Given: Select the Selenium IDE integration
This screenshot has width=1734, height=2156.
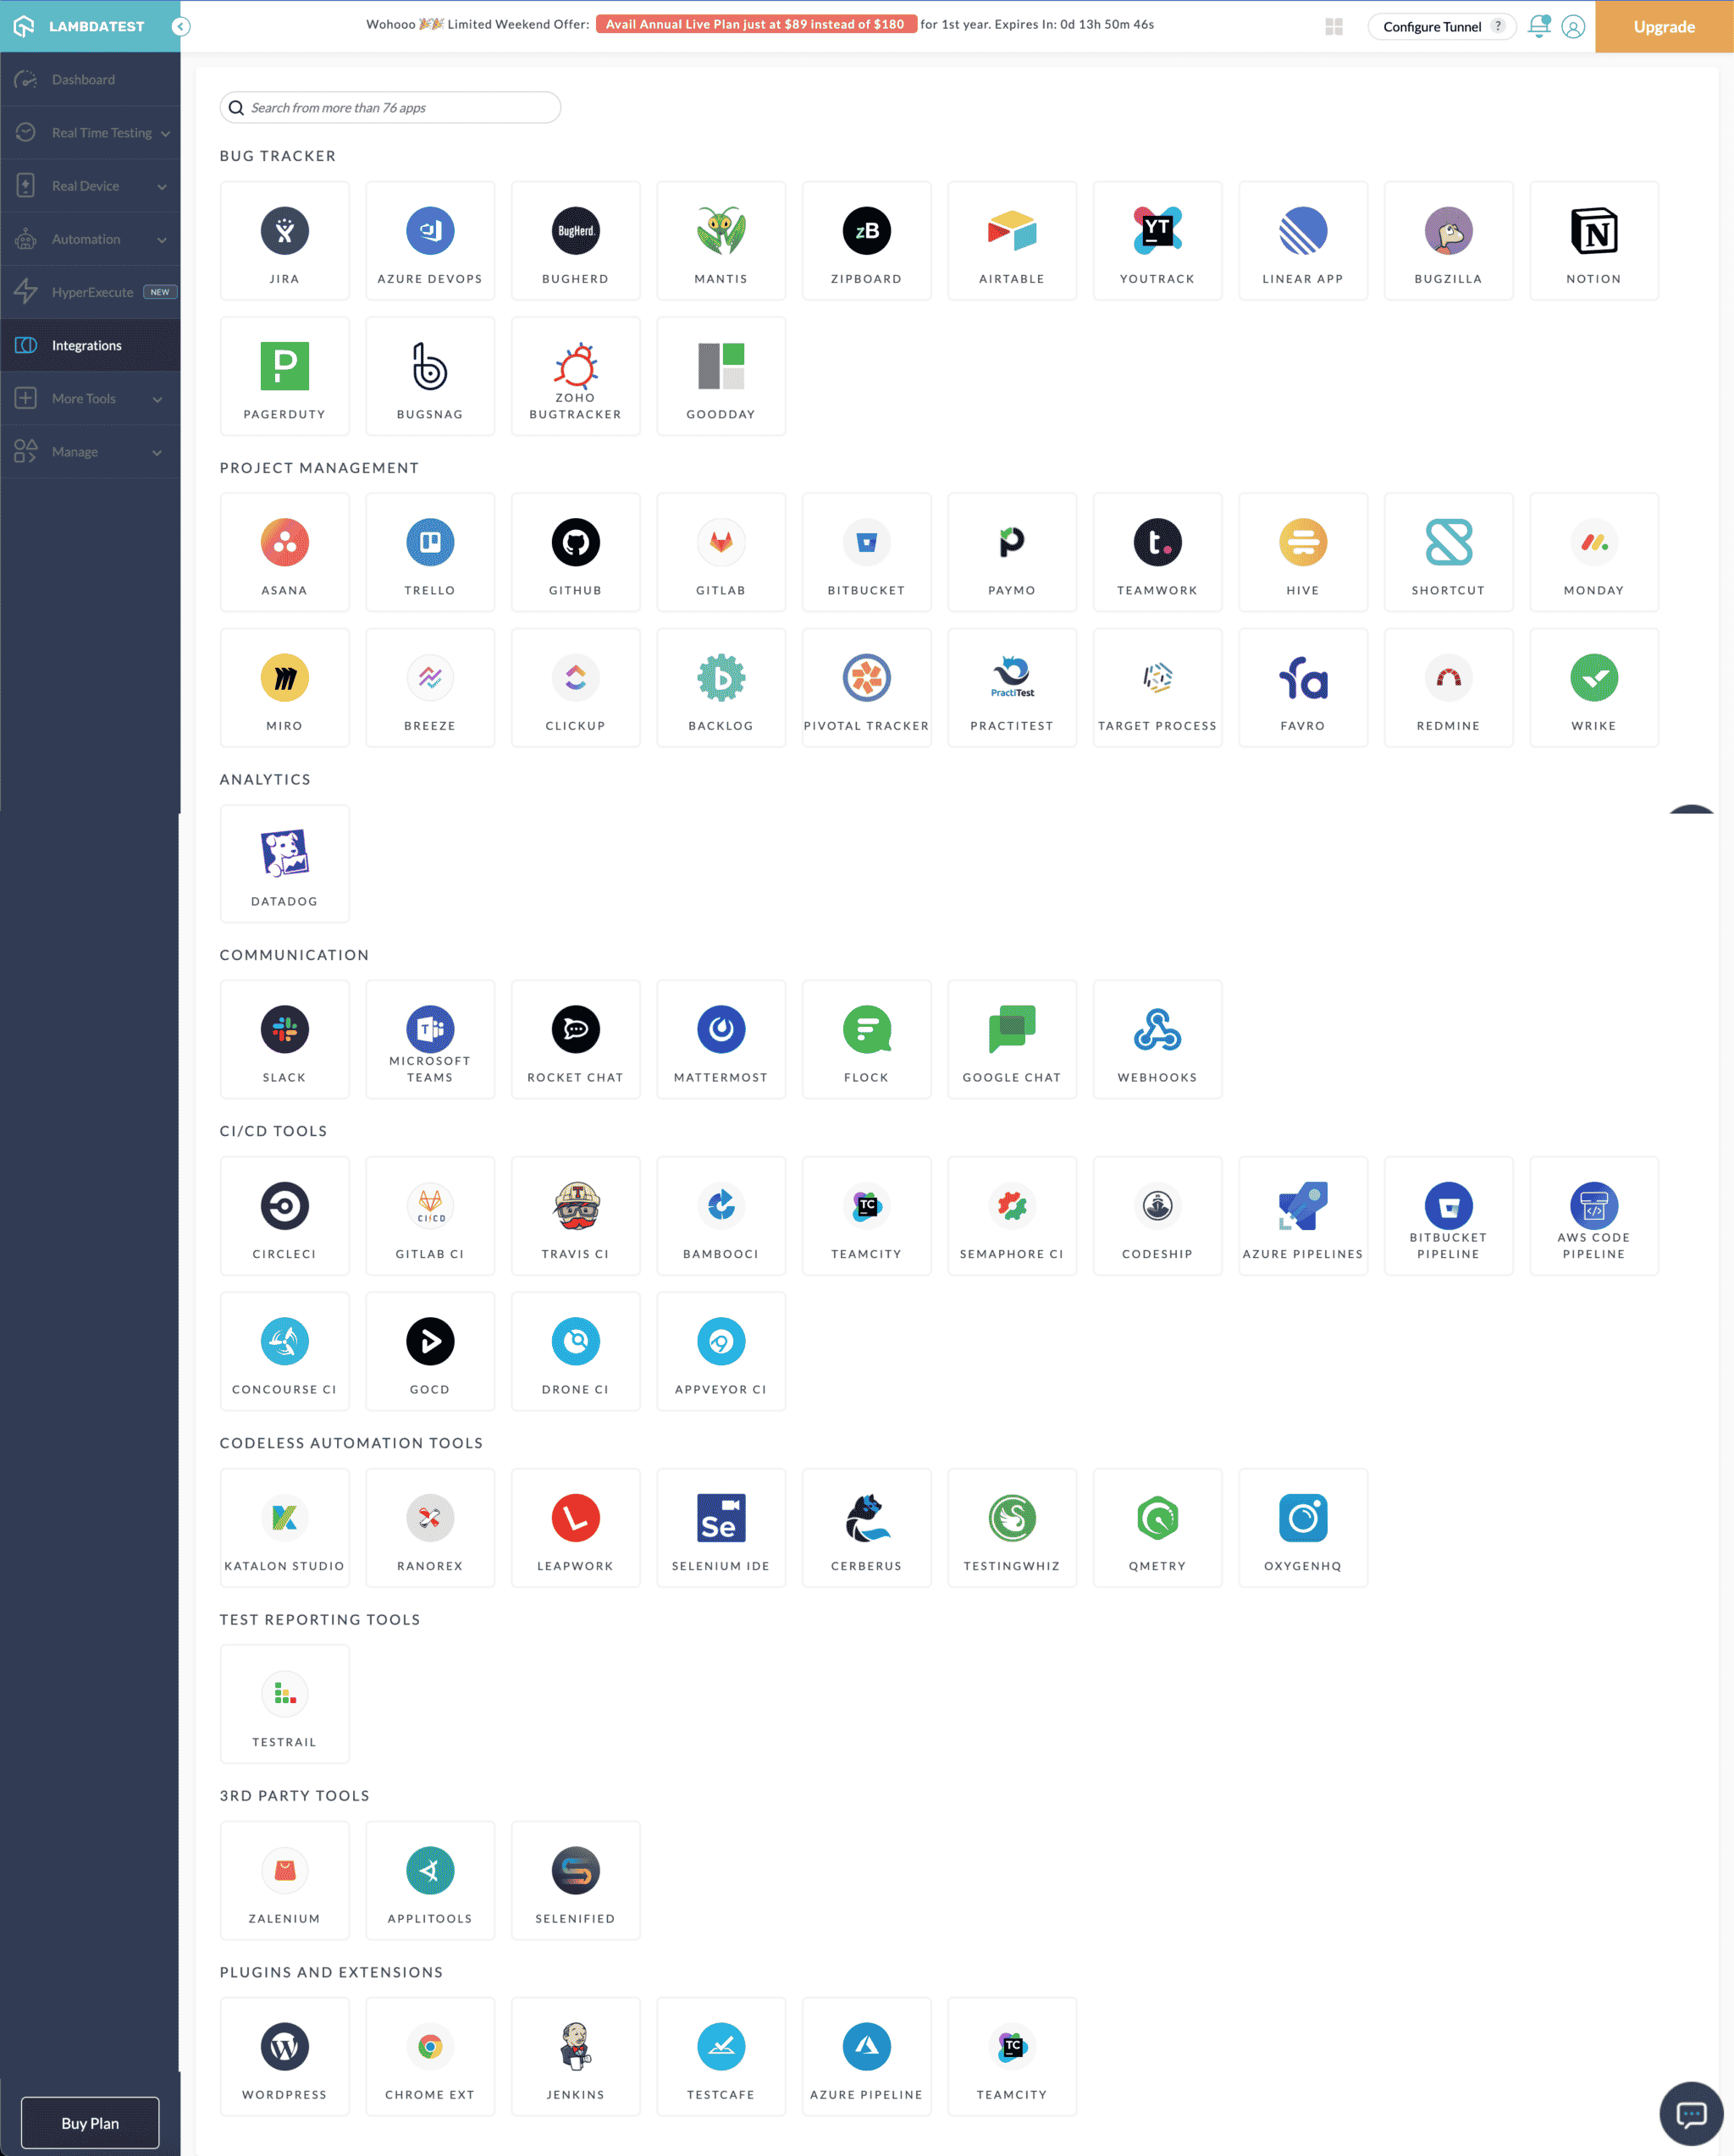Looking at the screenshot, I should click(x=721, y=1525).
